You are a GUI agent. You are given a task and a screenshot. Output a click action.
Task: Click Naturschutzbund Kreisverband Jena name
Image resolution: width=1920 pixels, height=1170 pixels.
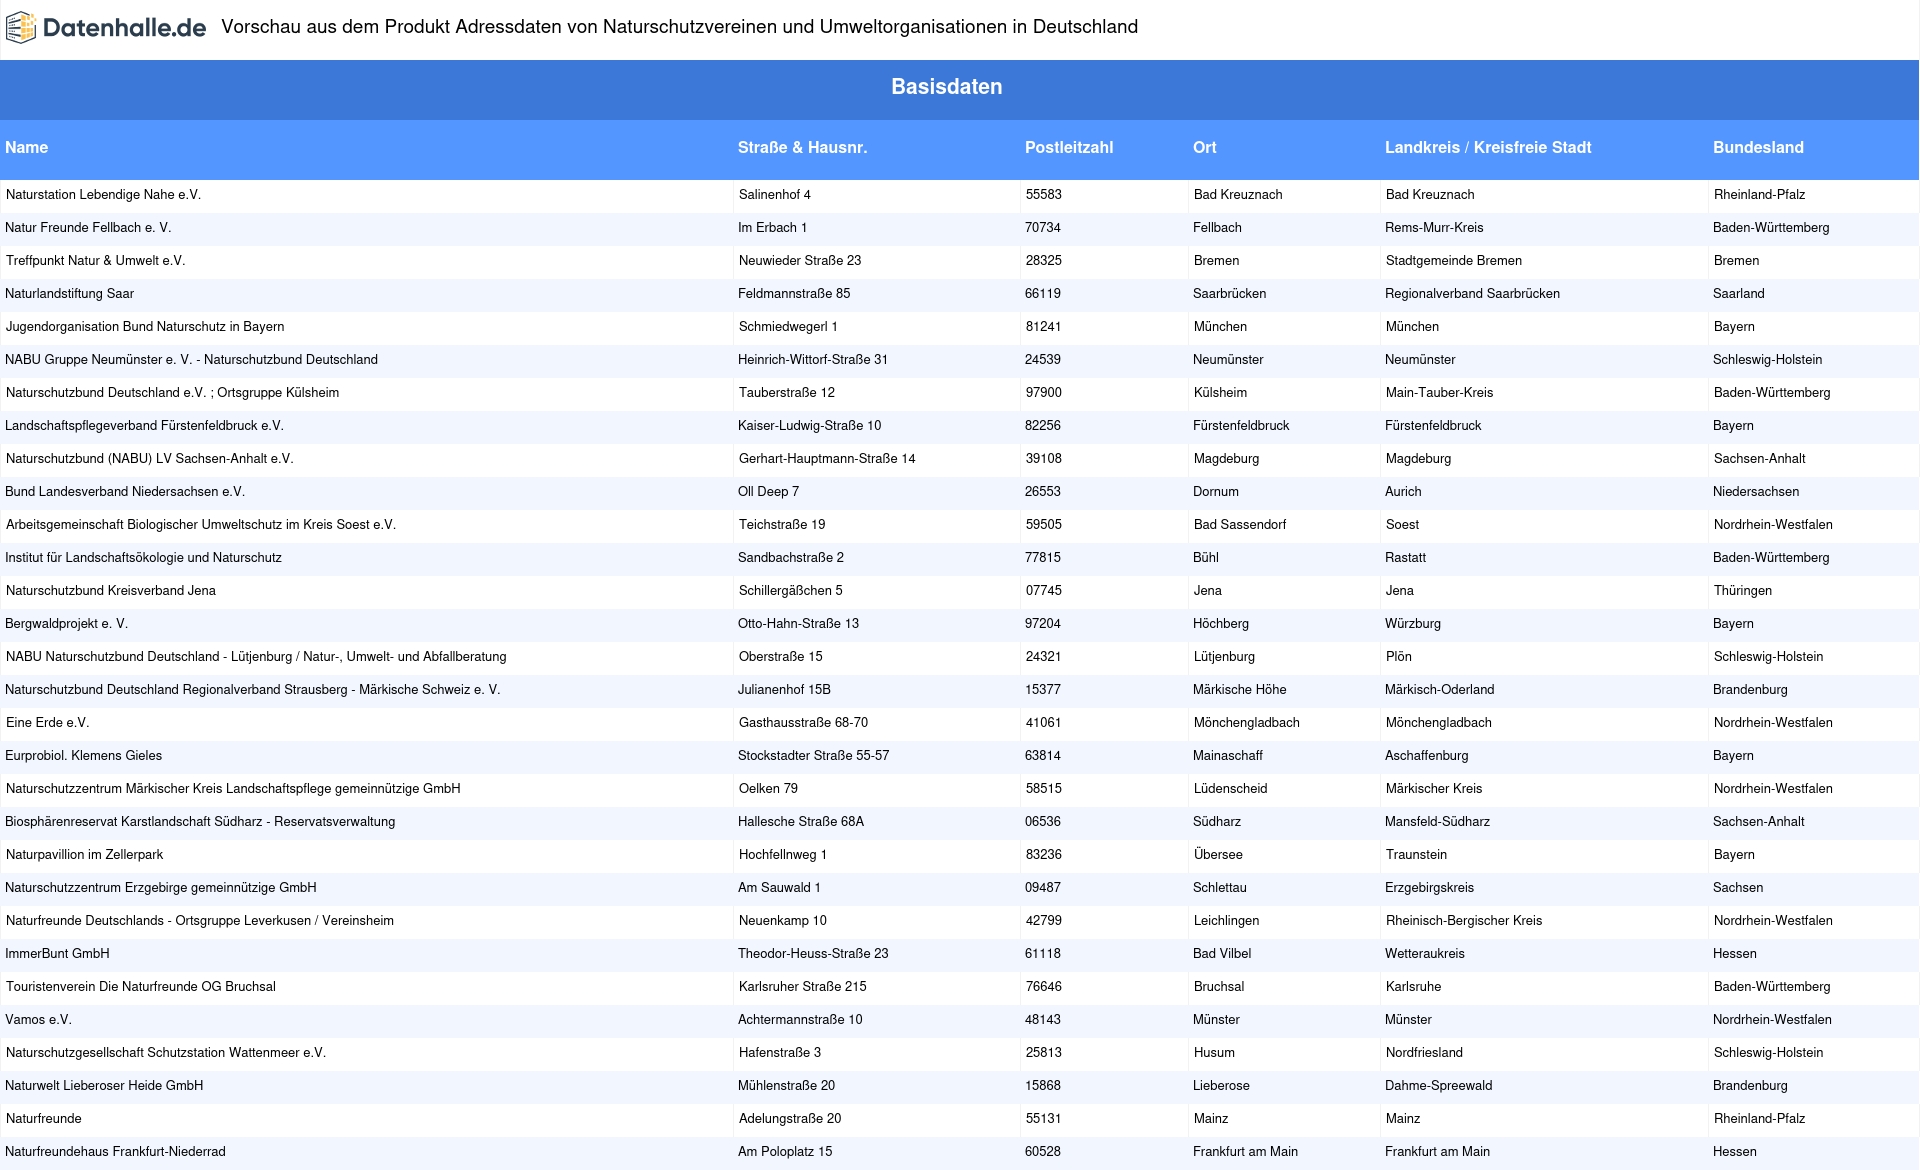[x=111, y=591]
